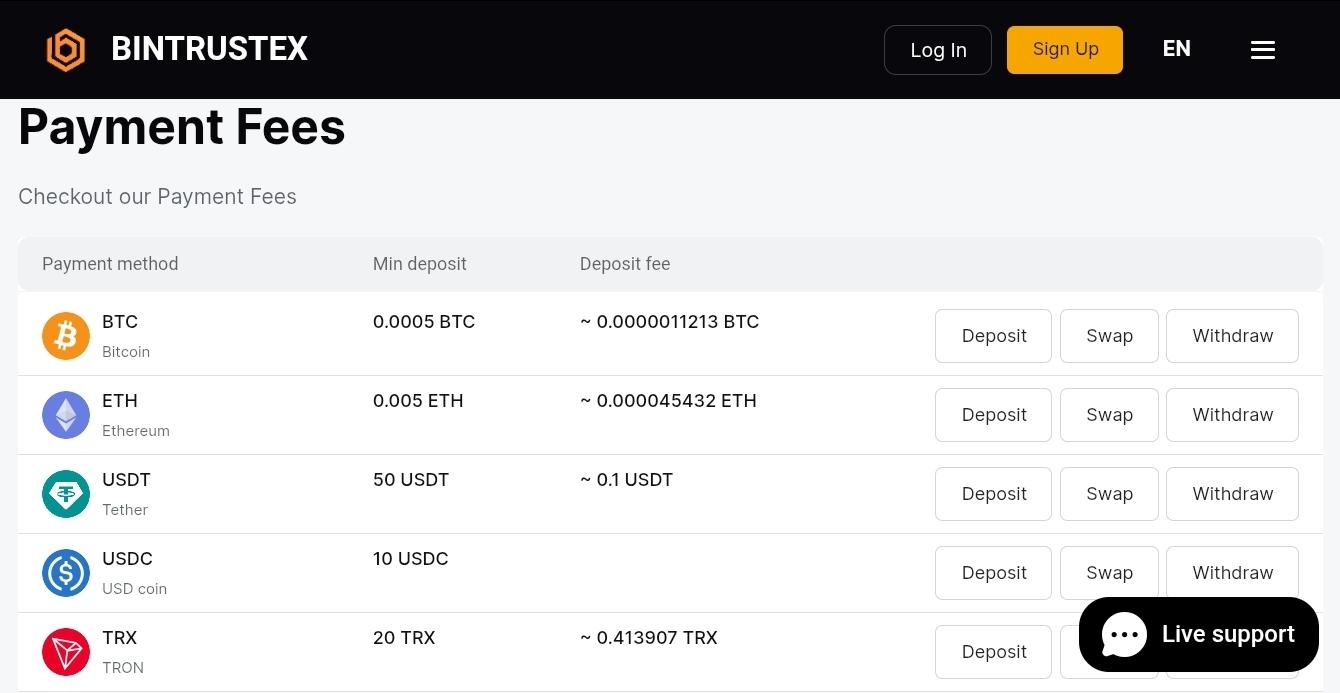Click the Tether USDT coin icon

point(66,494)
